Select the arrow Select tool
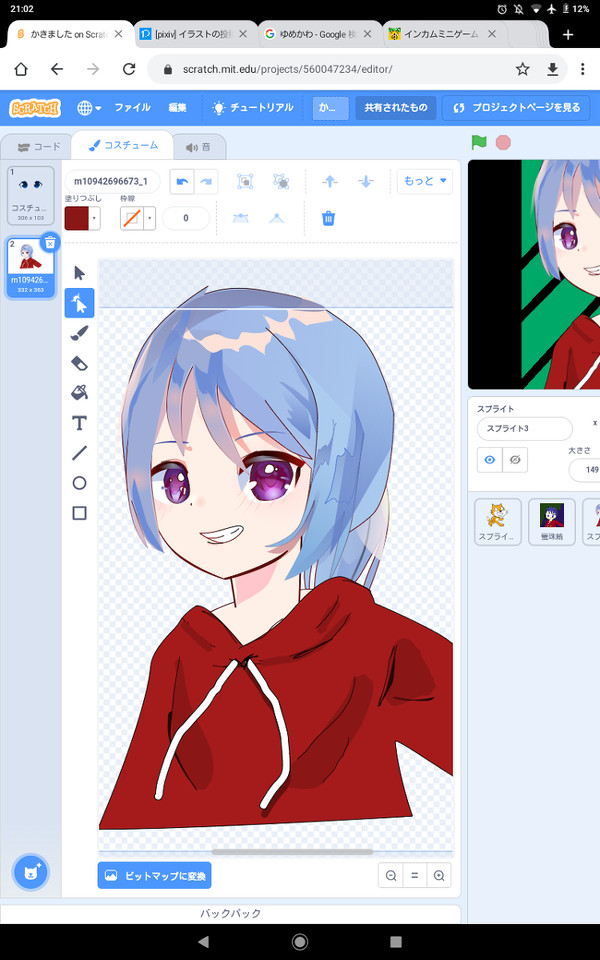Viewport: 600px width, 960px height. point(80,273)
